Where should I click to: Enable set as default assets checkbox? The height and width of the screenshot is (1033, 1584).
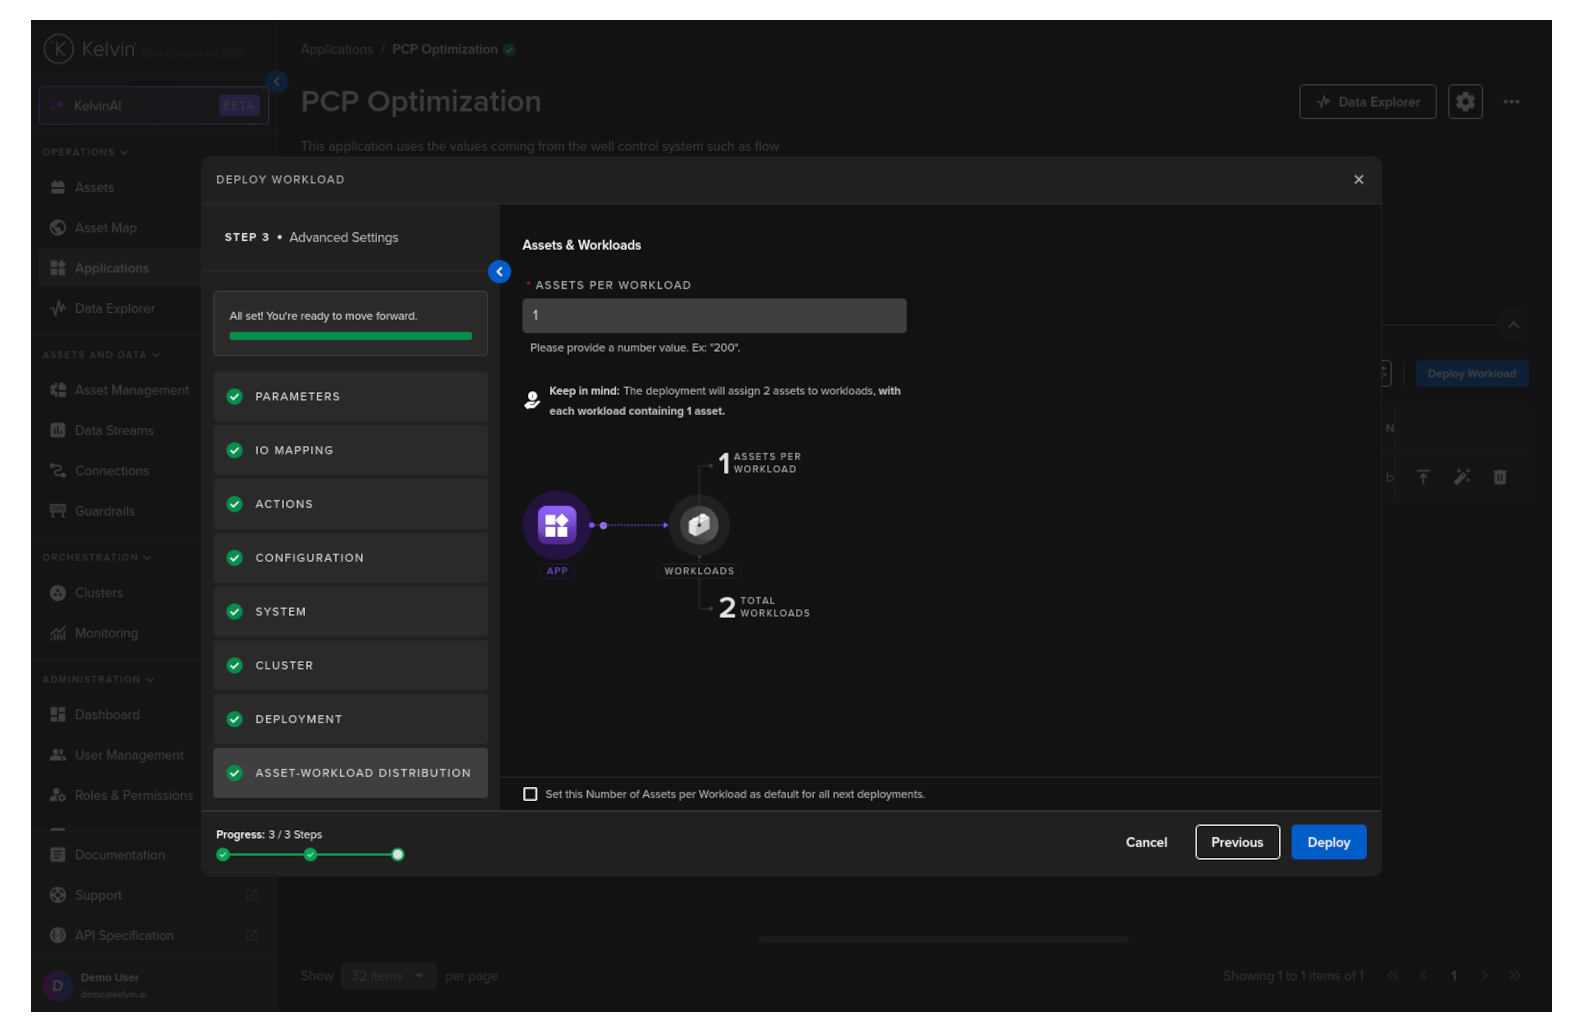click(530, 795)
